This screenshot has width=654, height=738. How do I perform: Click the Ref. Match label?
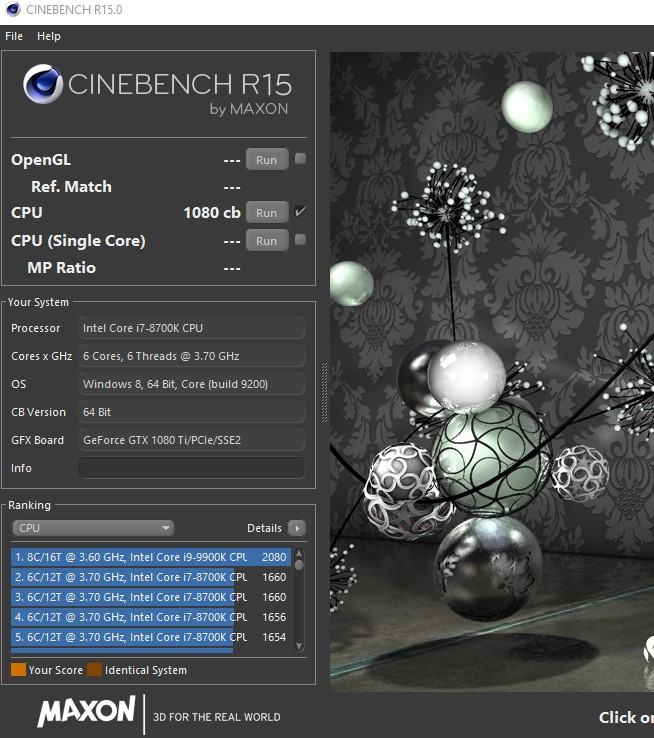tap(72, 187)
